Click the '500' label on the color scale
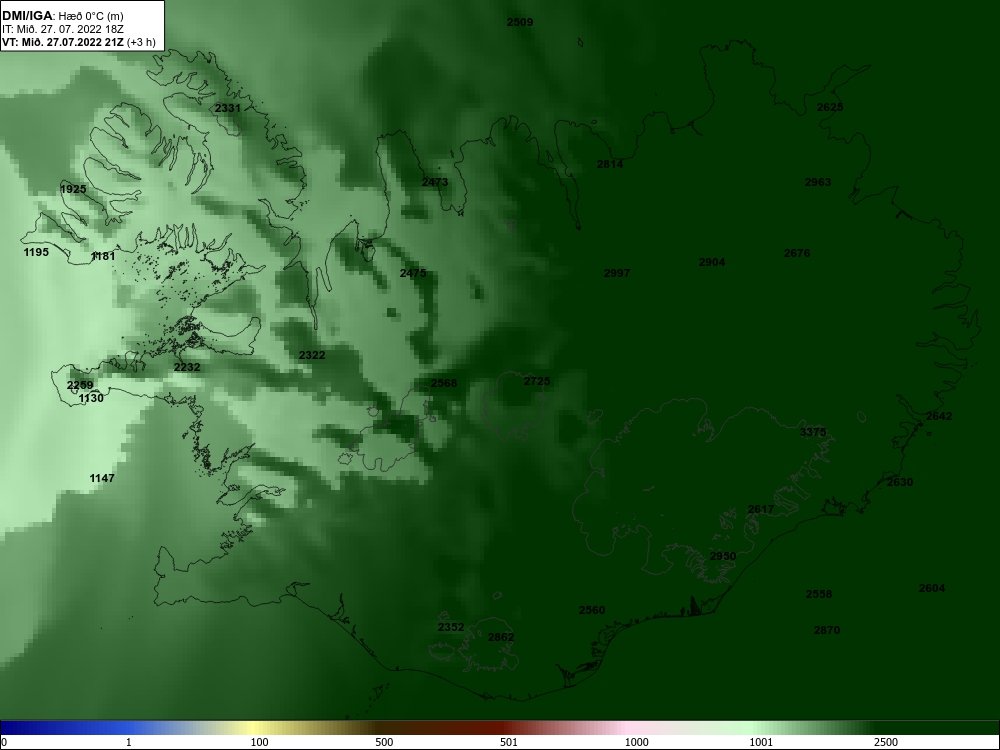This screenshot has width=1000, height=750. tap(384, 742)
